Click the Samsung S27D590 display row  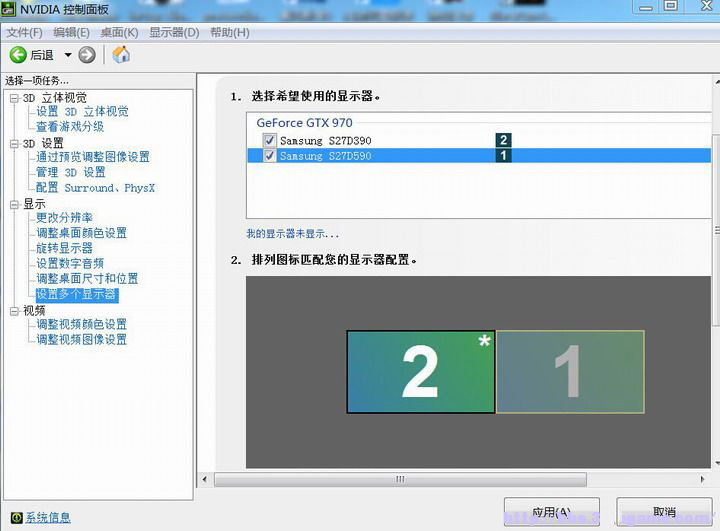pos(478,155)
